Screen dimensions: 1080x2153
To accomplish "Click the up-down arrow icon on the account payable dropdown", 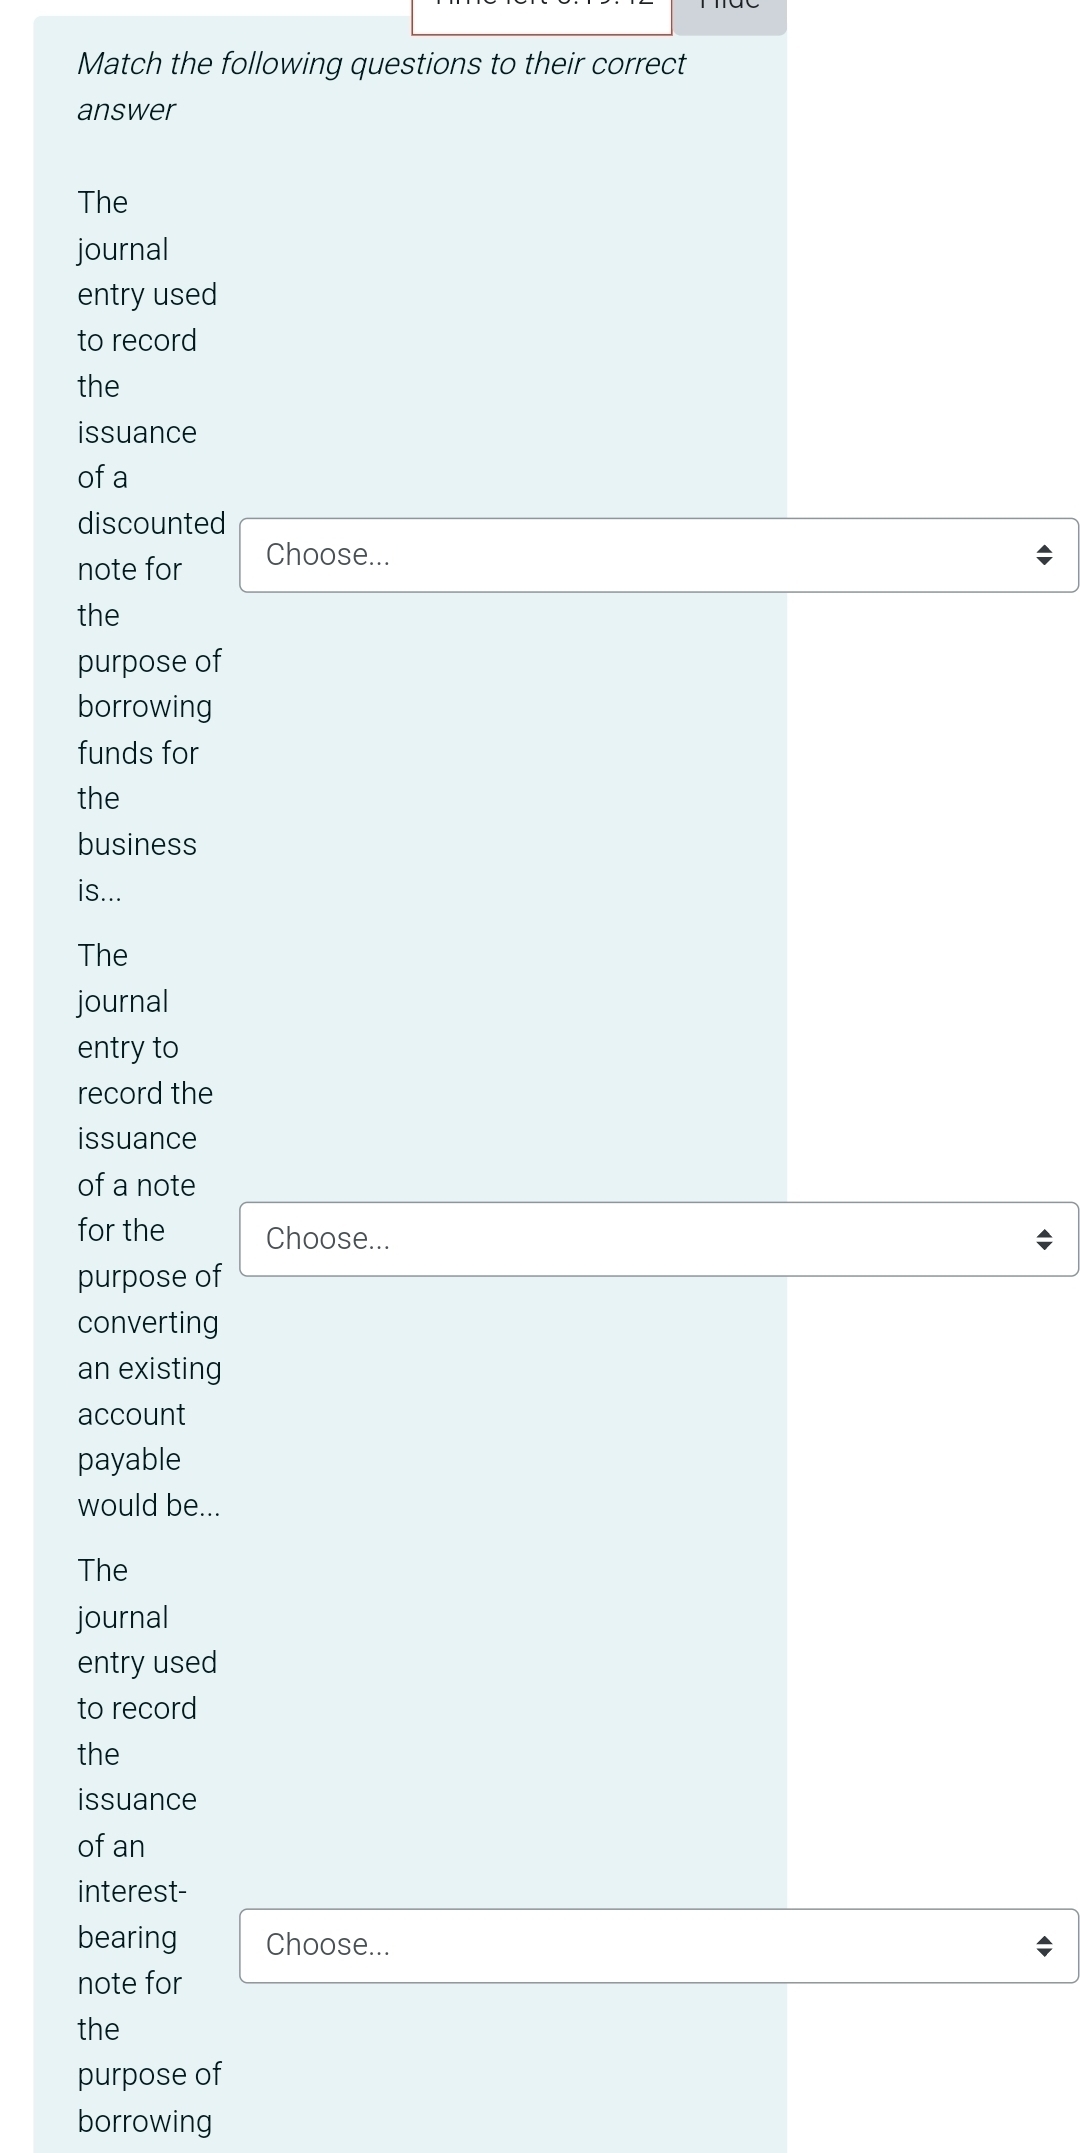I will point(1044,1240).
